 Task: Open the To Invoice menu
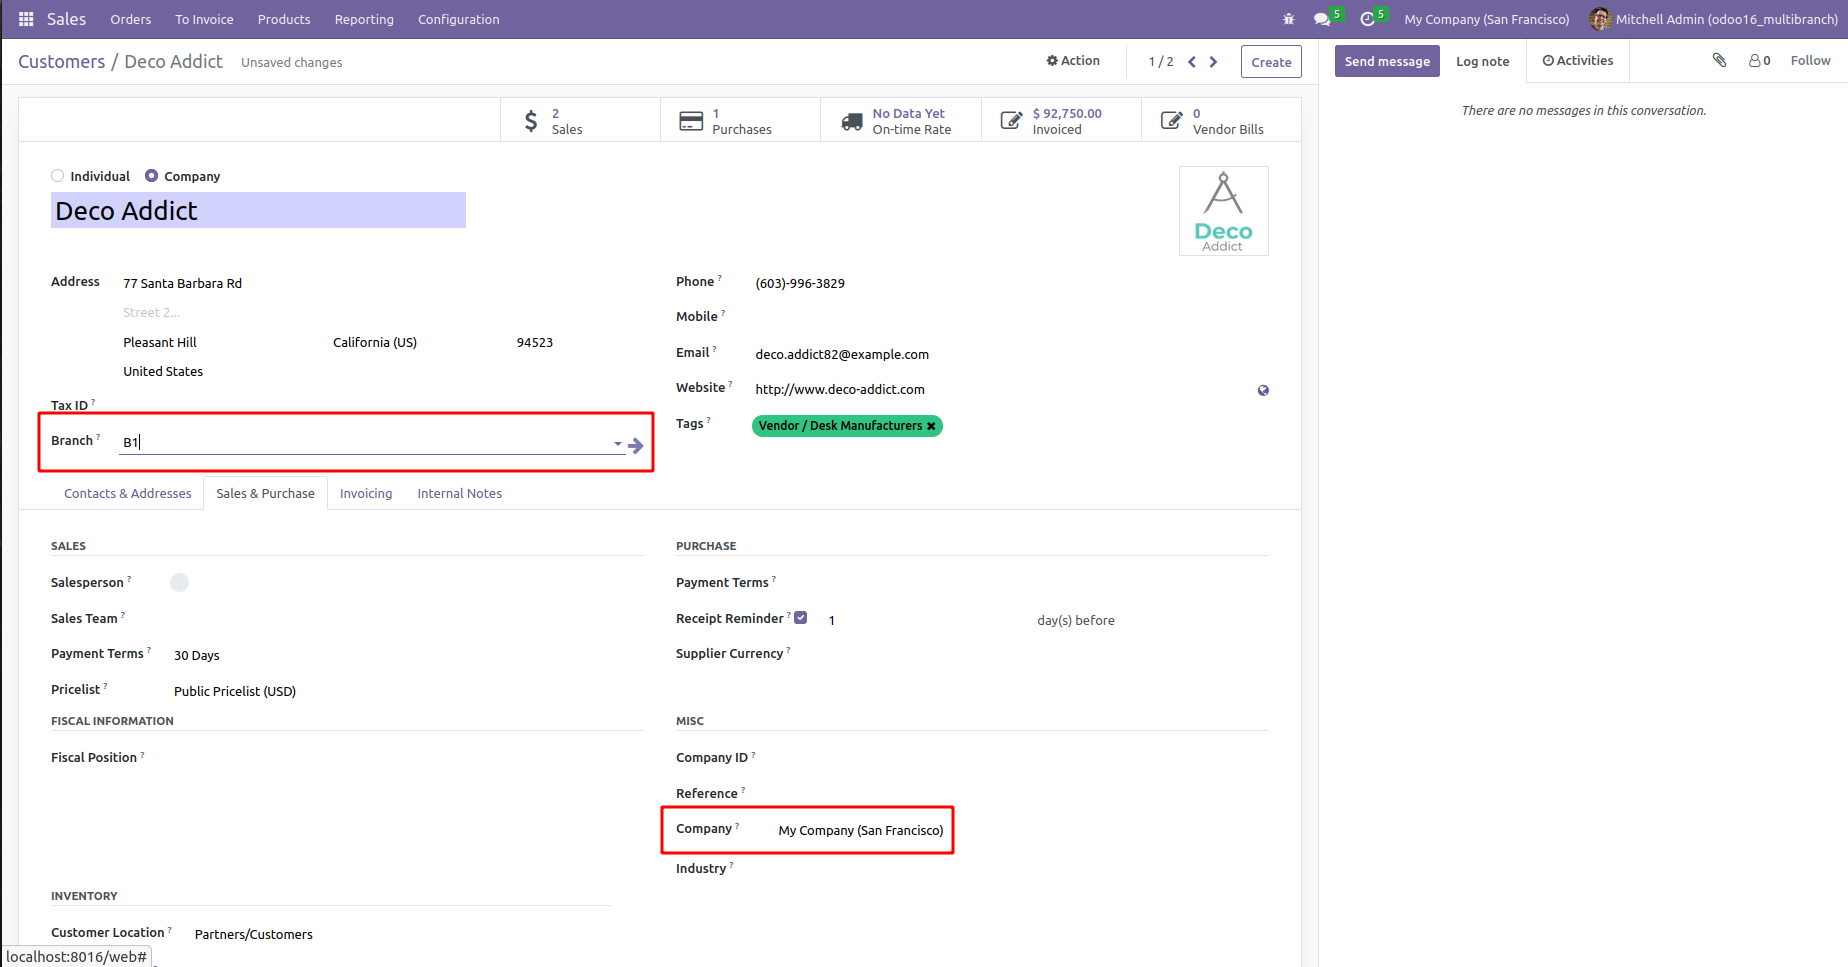(x=204, y=19)
